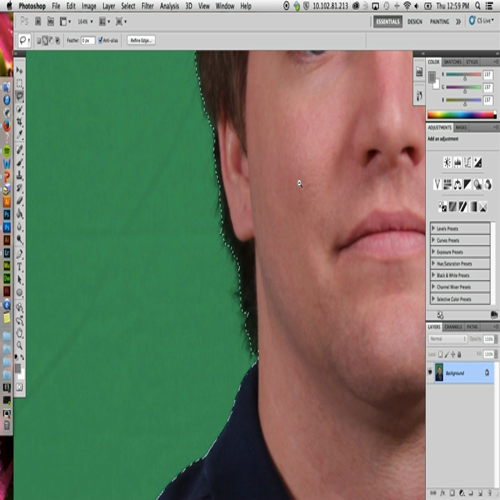Select the Move tool
This screenshot has width=500, height=500.
point(19,70)
